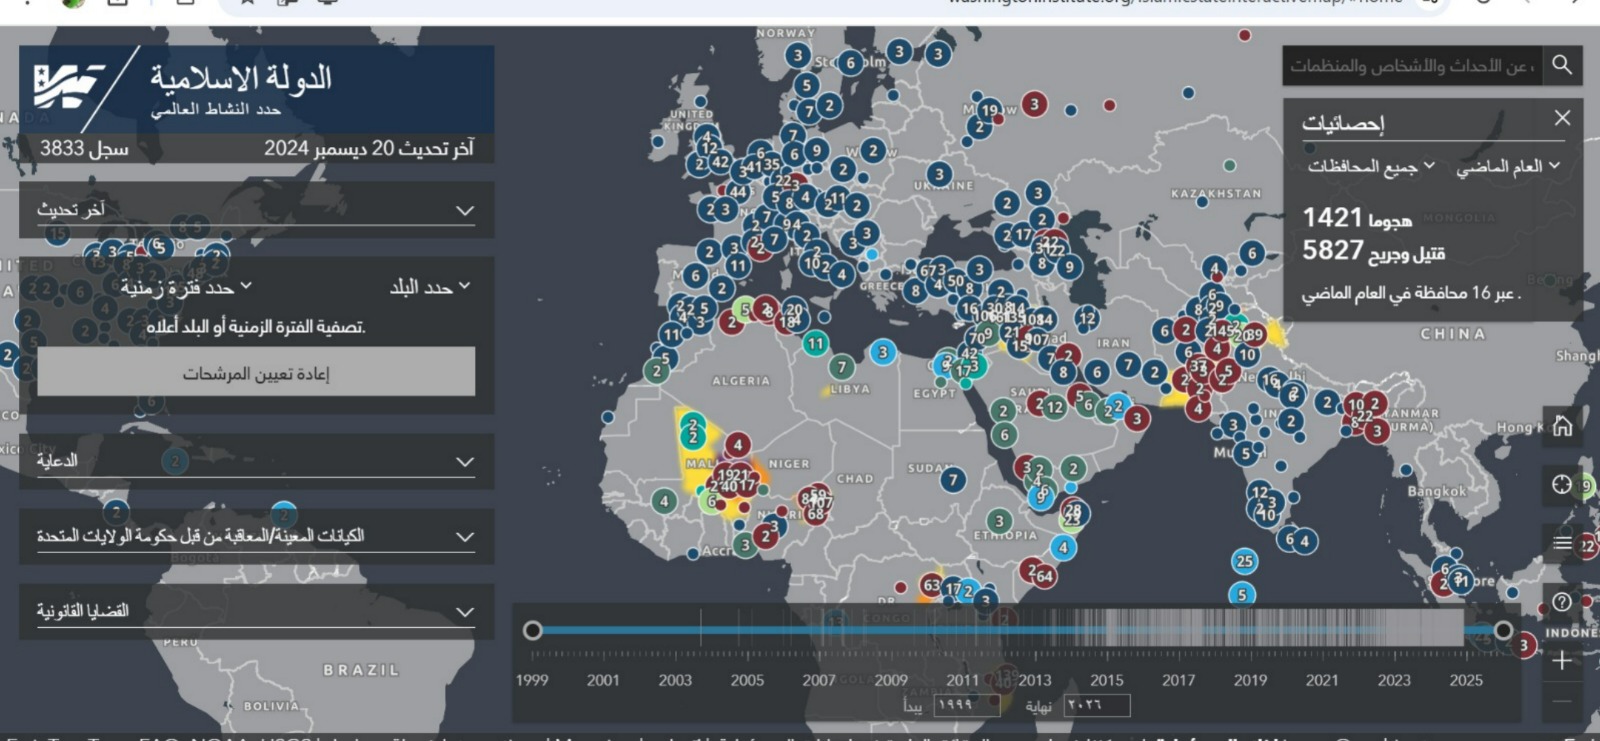Select green 4 cluster in West Africa
The image size is (1600, 741).
pos(664,500)
